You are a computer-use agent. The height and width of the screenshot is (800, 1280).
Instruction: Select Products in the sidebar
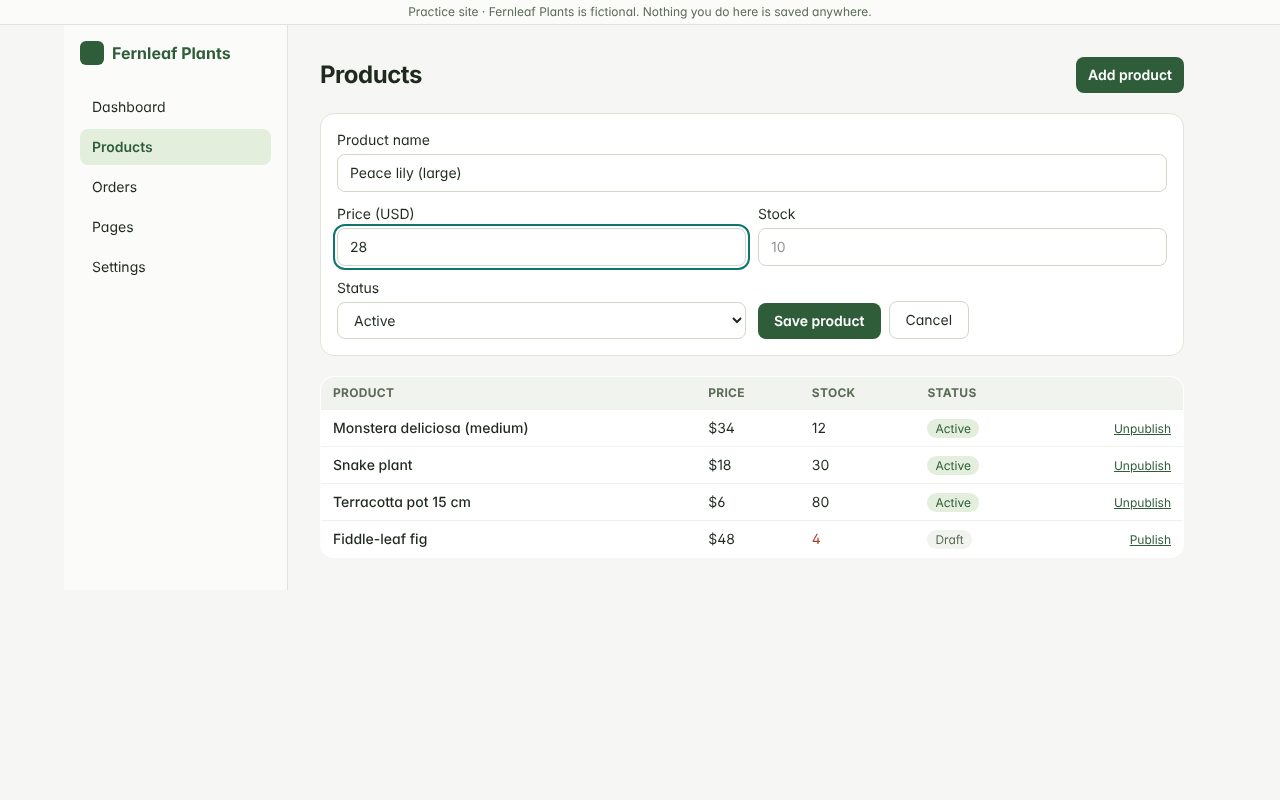175,147
